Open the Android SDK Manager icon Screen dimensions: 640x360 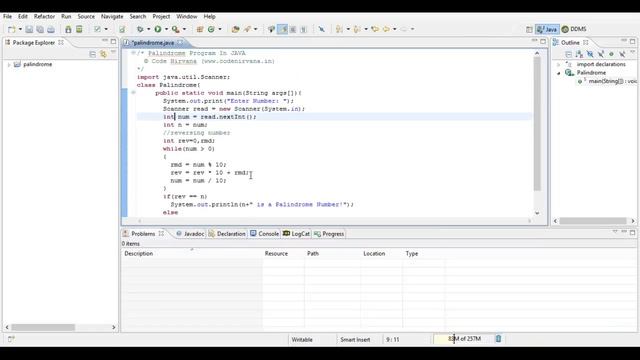point(68,29)
